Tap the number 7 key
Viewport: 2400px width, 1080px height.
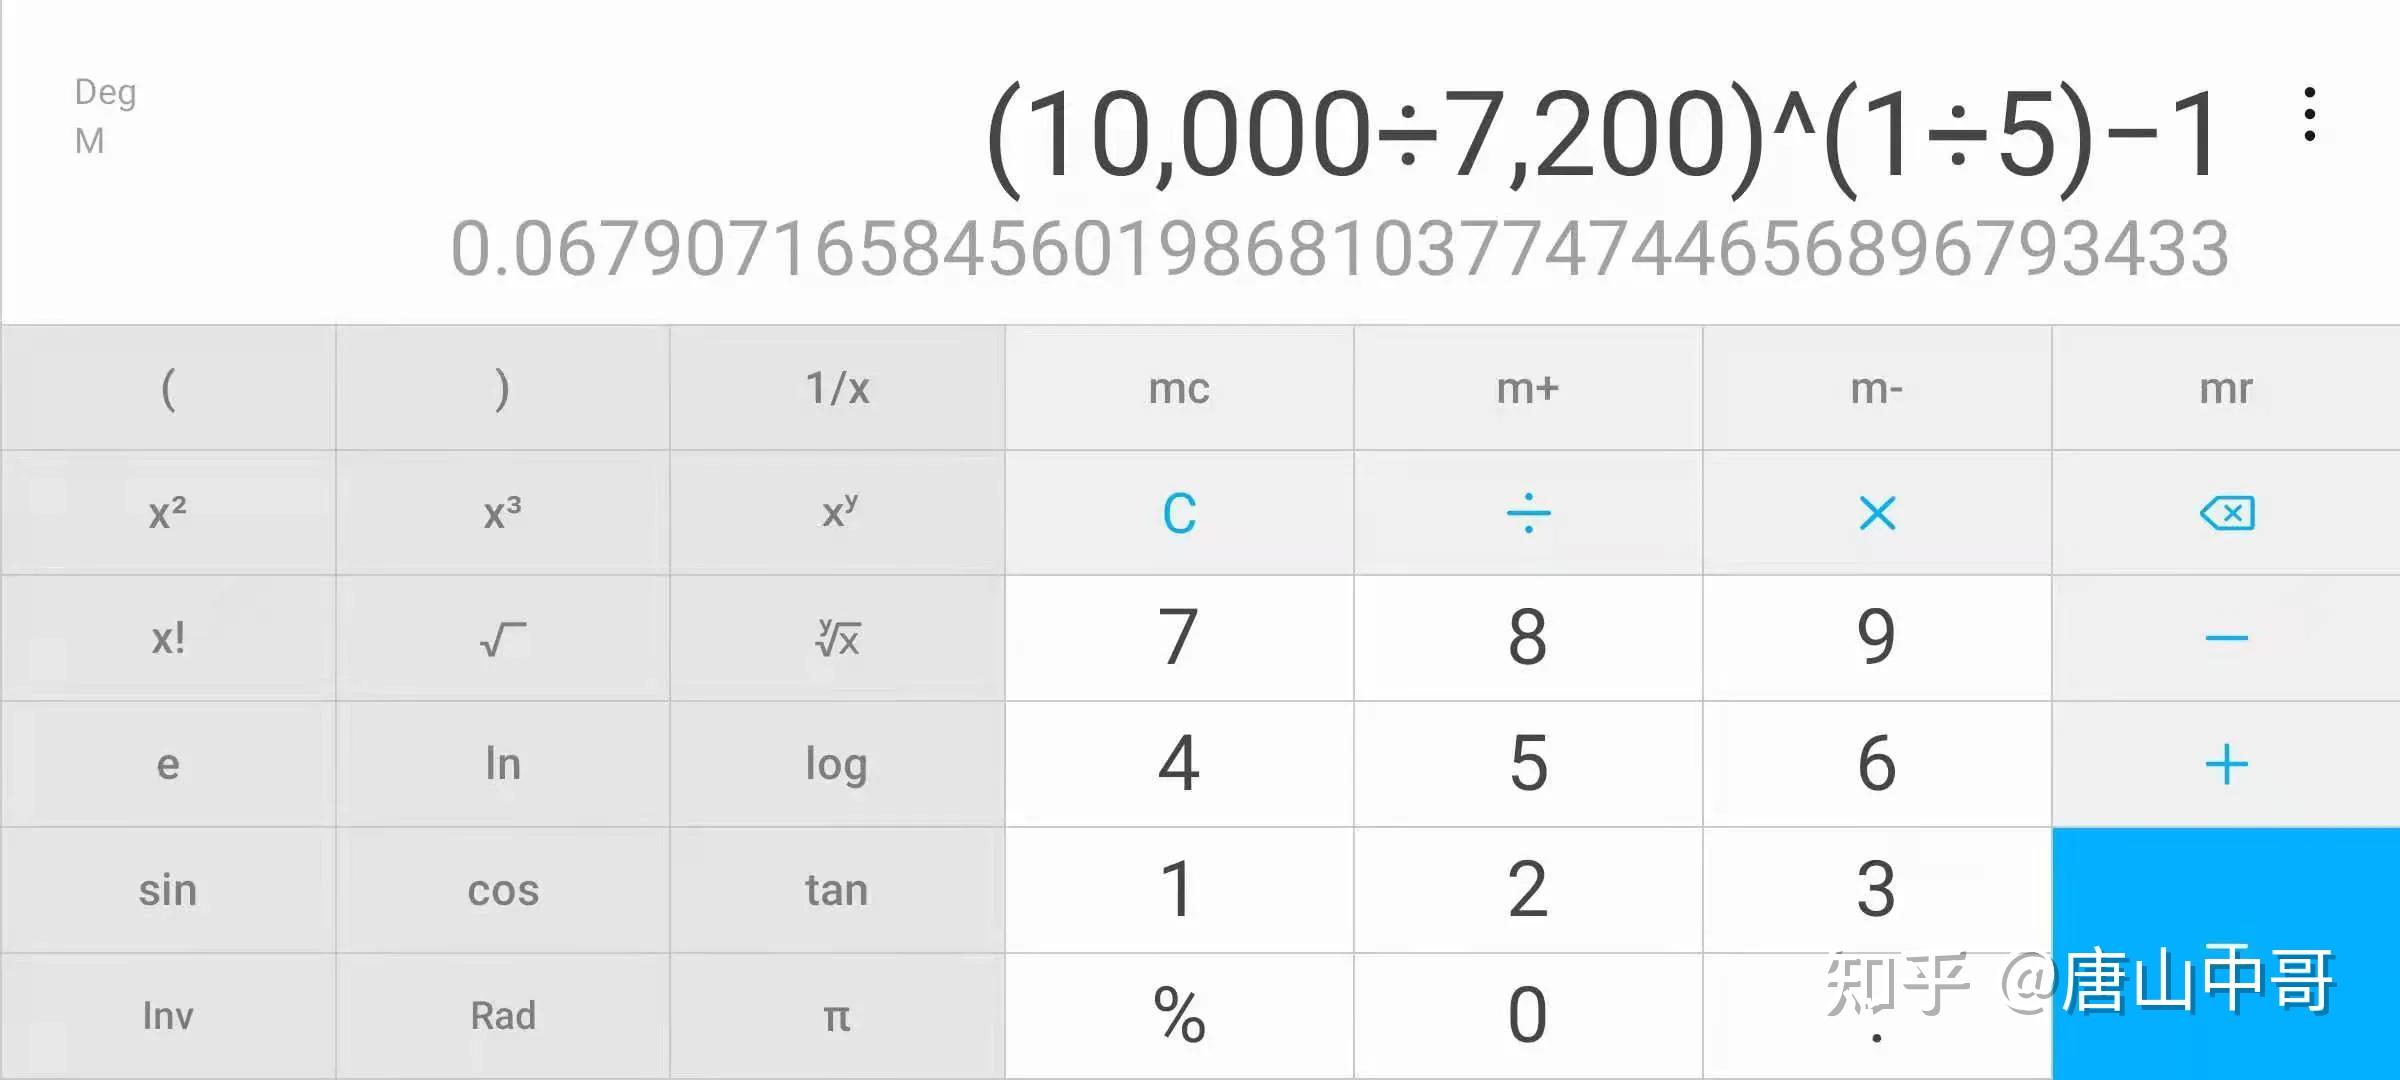[1179, 638]
